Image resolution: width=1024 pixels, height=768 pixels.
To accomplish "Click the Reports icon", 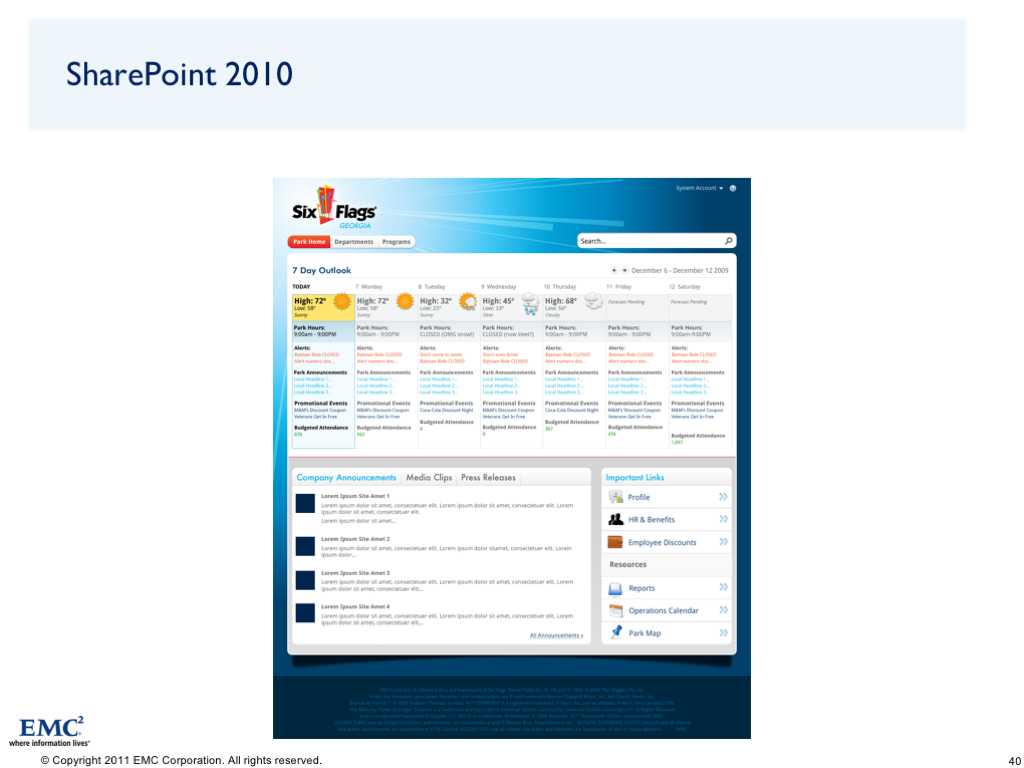I will (615, 588).
